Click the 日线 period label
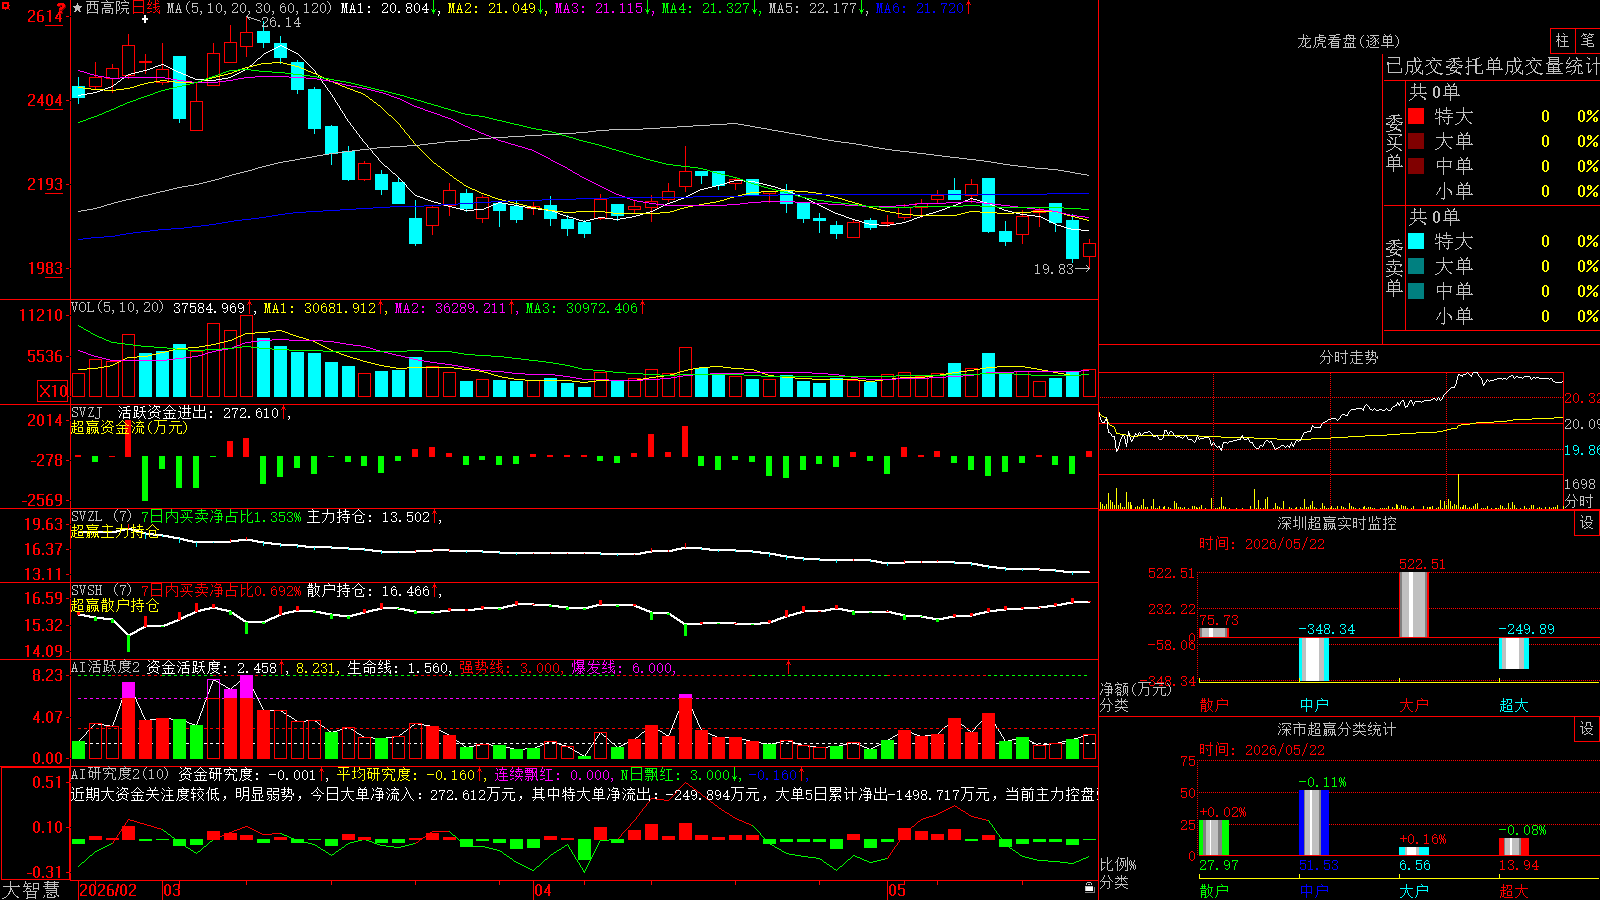Viewport: 1600px width, 900px height. point(146,8)
